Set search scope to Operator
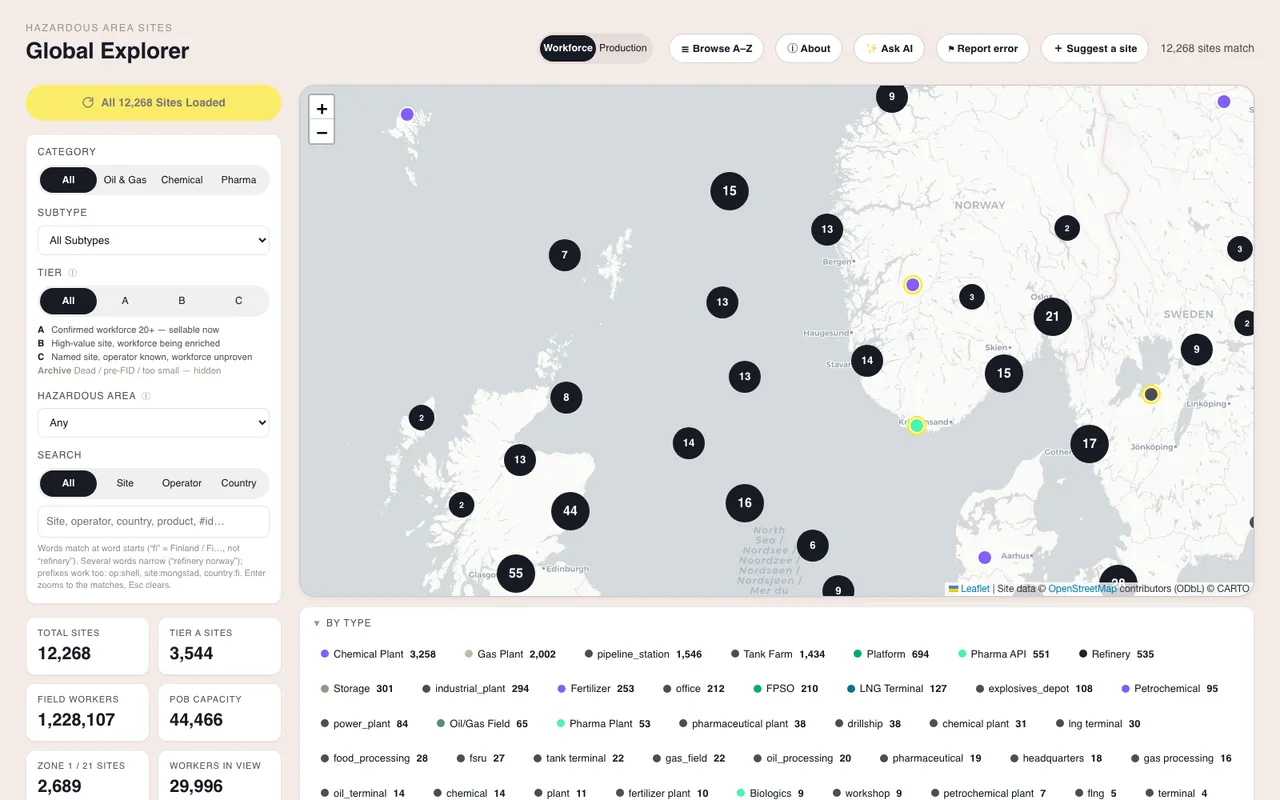Screen dimensions: 1280x800 182,483
